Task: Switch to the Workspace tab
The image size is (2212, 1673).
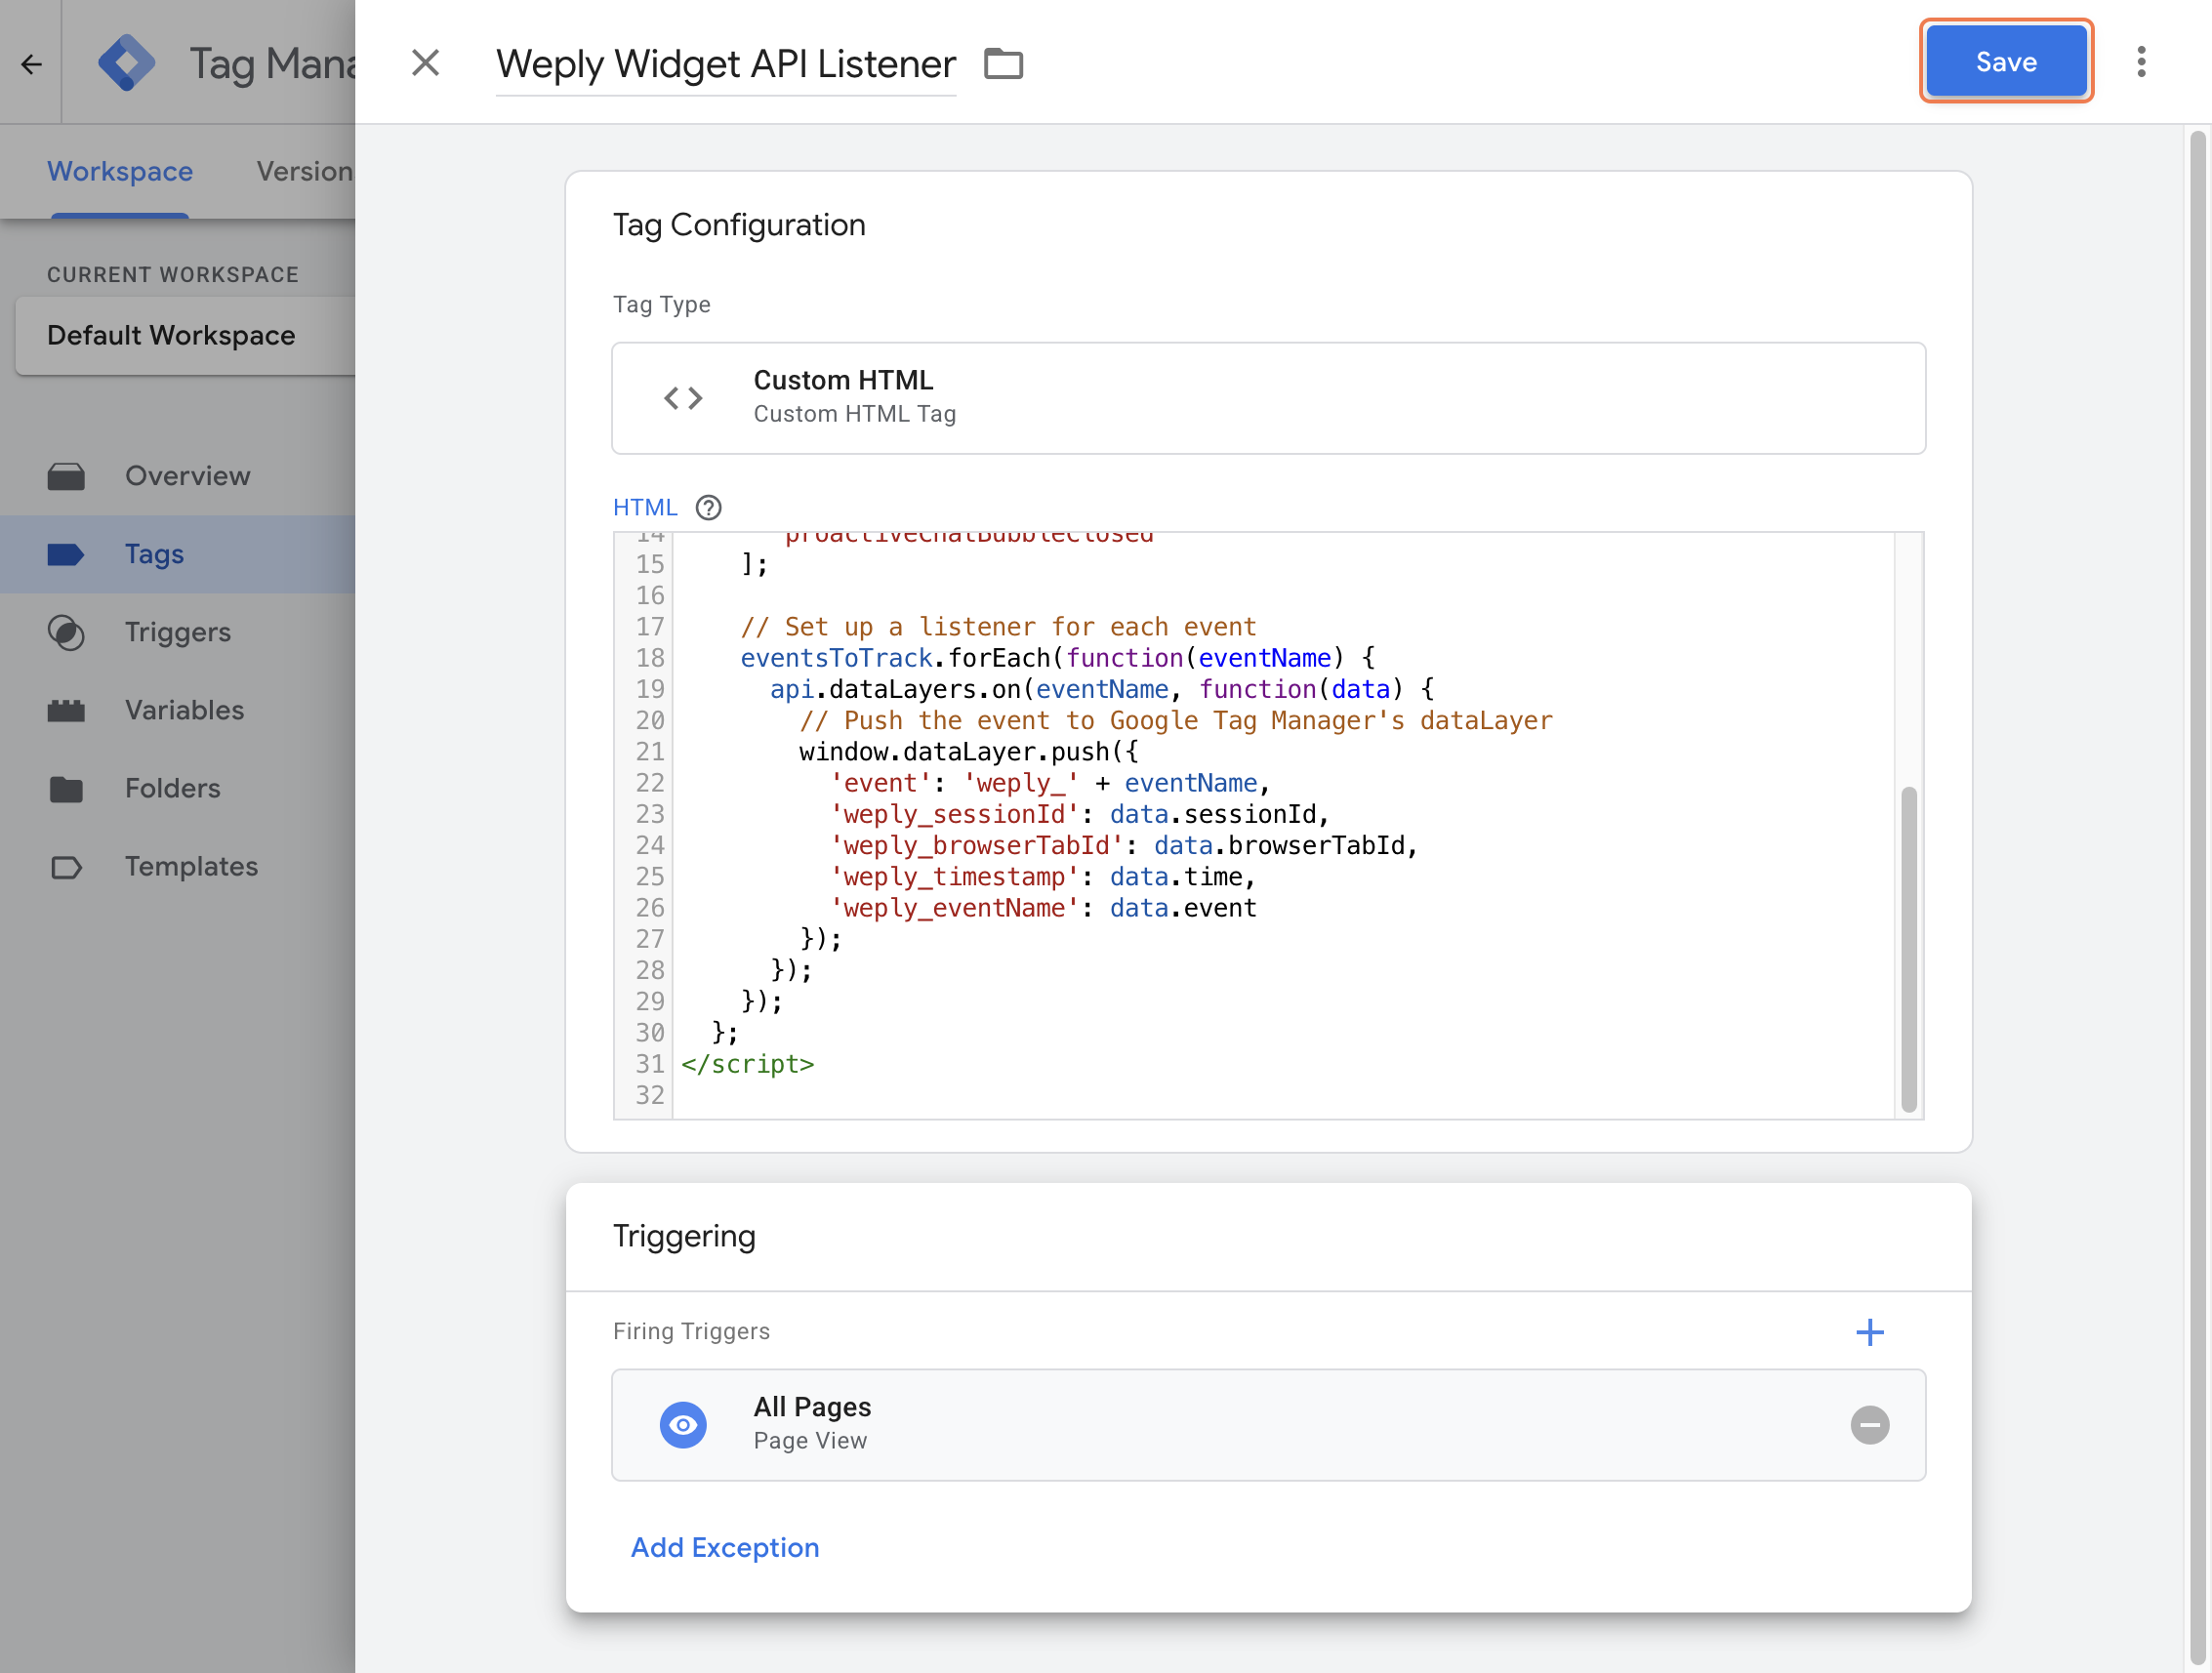Action: tap(120, 172)
